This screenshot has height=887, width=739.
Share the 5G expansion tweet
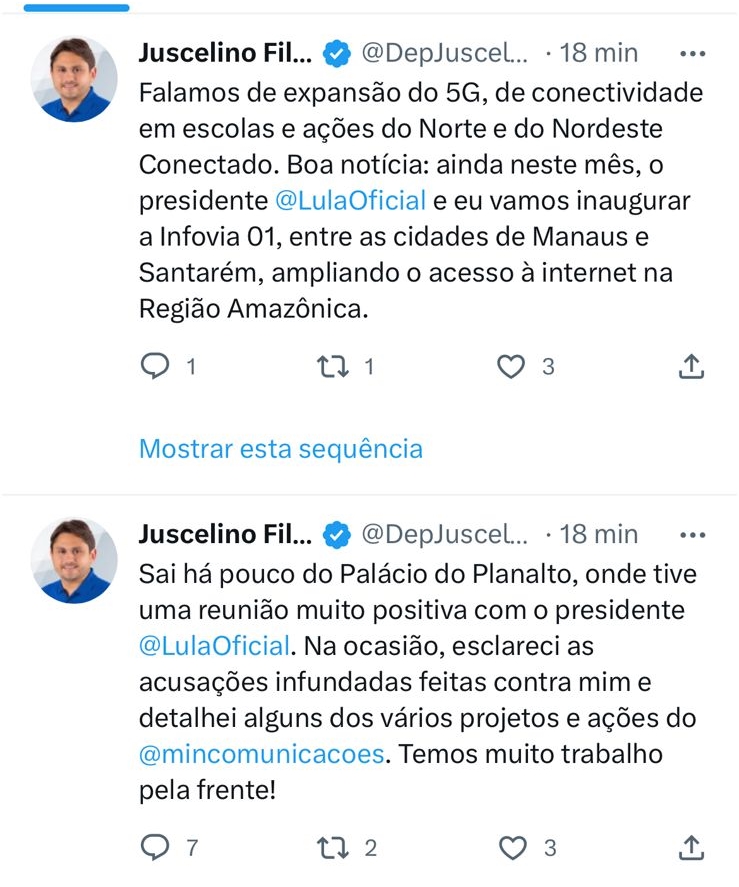[691, 367]
